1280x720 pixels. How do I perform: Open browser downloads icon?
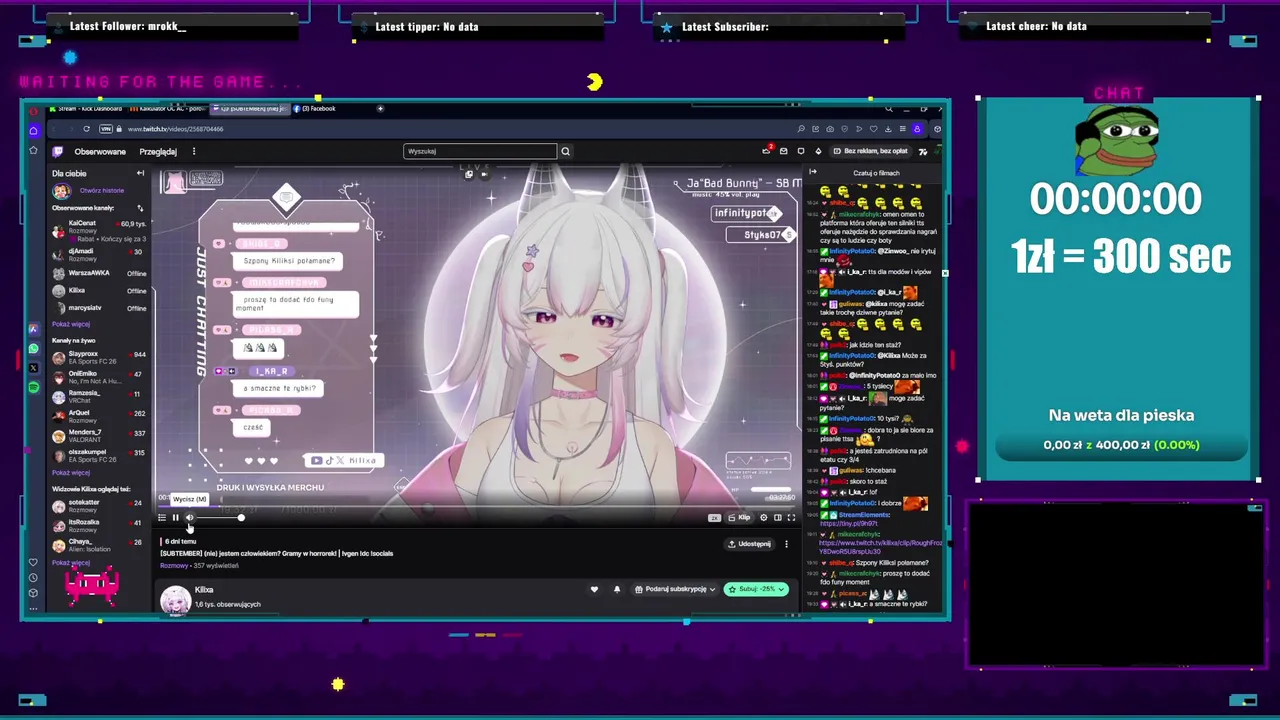click(x=889, y=129)
